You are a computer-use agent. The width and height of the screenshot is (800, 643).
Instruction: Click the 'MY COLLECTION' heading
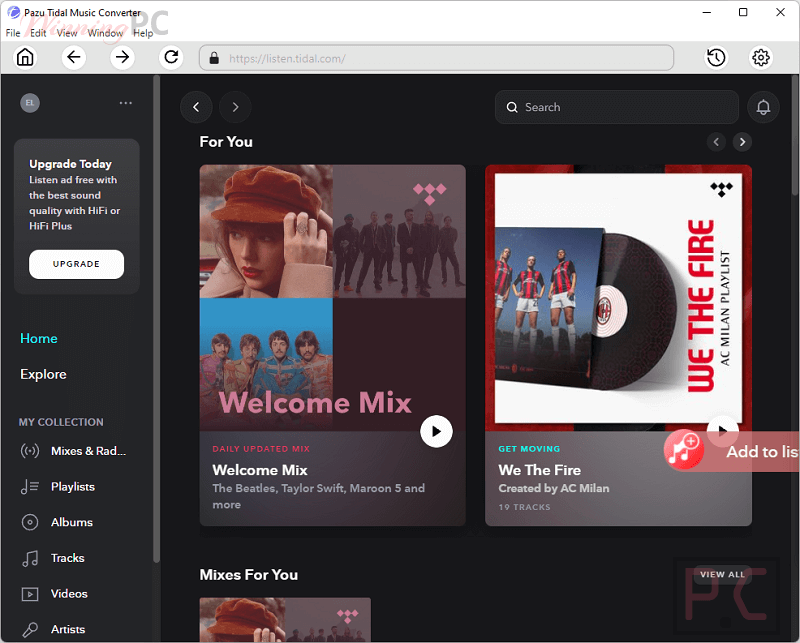[x=61, y=423]
